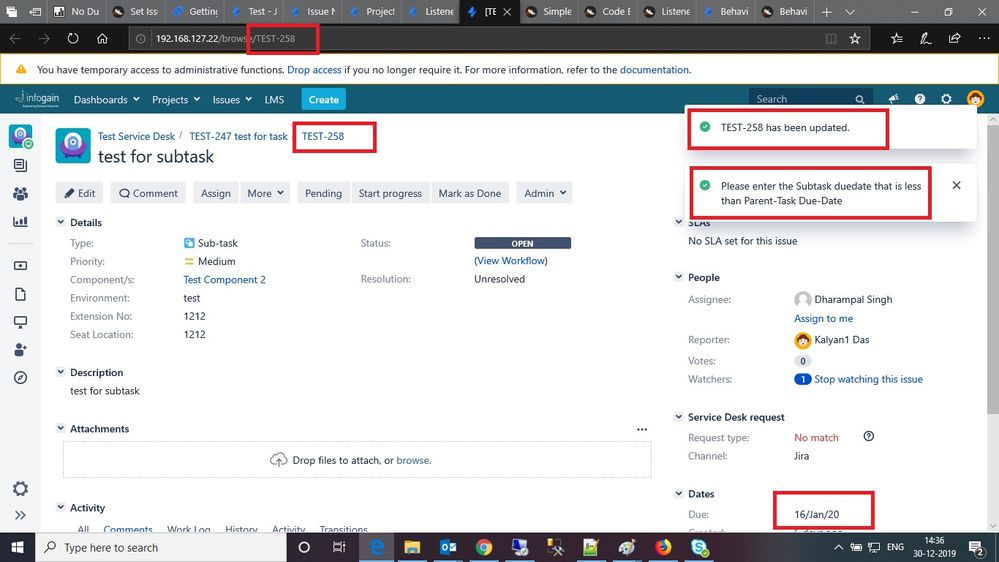Image resolution: width=999 pixels, height=562 pixels.
Task: Open the Reports bar chart sidebar icon
Action: [x=20, y=222]
